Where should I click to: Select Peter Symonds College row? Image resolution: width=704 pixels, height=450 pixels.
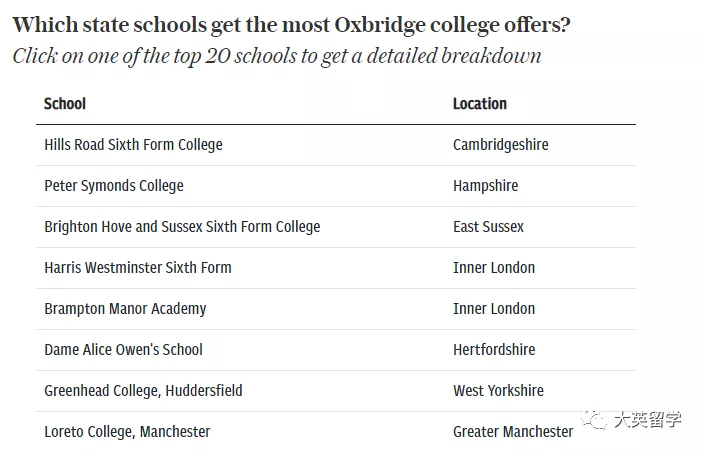coord(114,186)
